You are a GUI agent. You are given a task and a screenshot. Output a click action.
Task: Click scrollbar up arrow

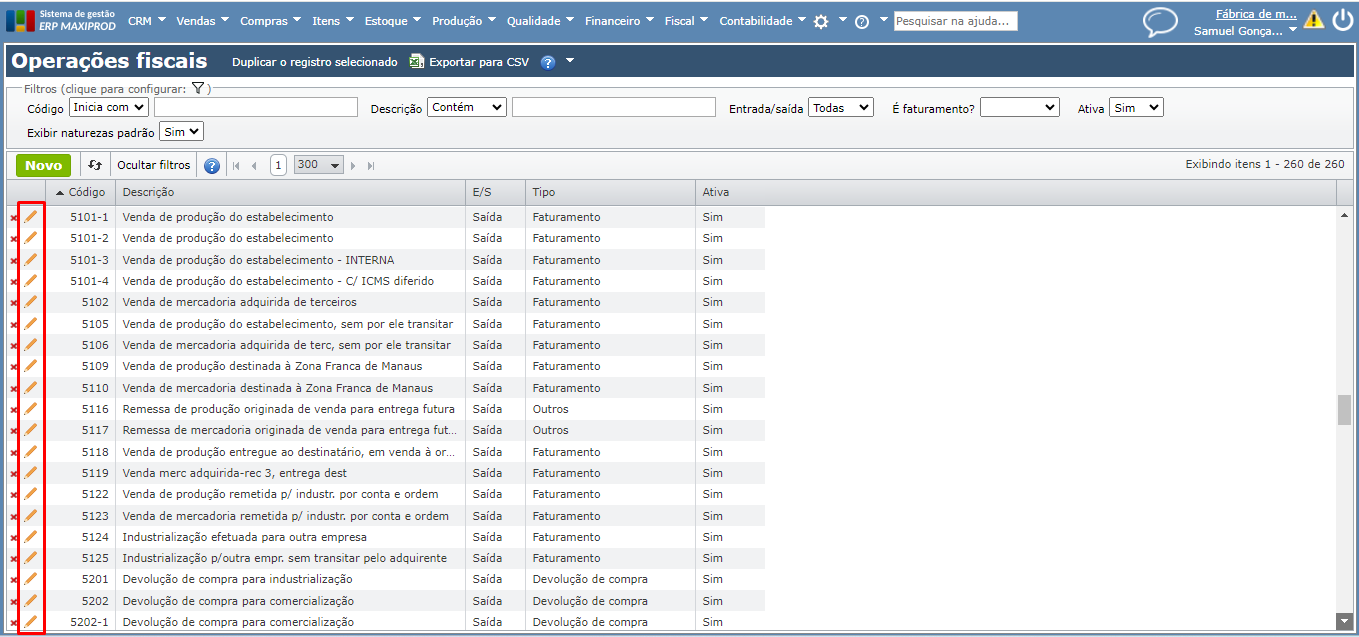click(1345, 215)
